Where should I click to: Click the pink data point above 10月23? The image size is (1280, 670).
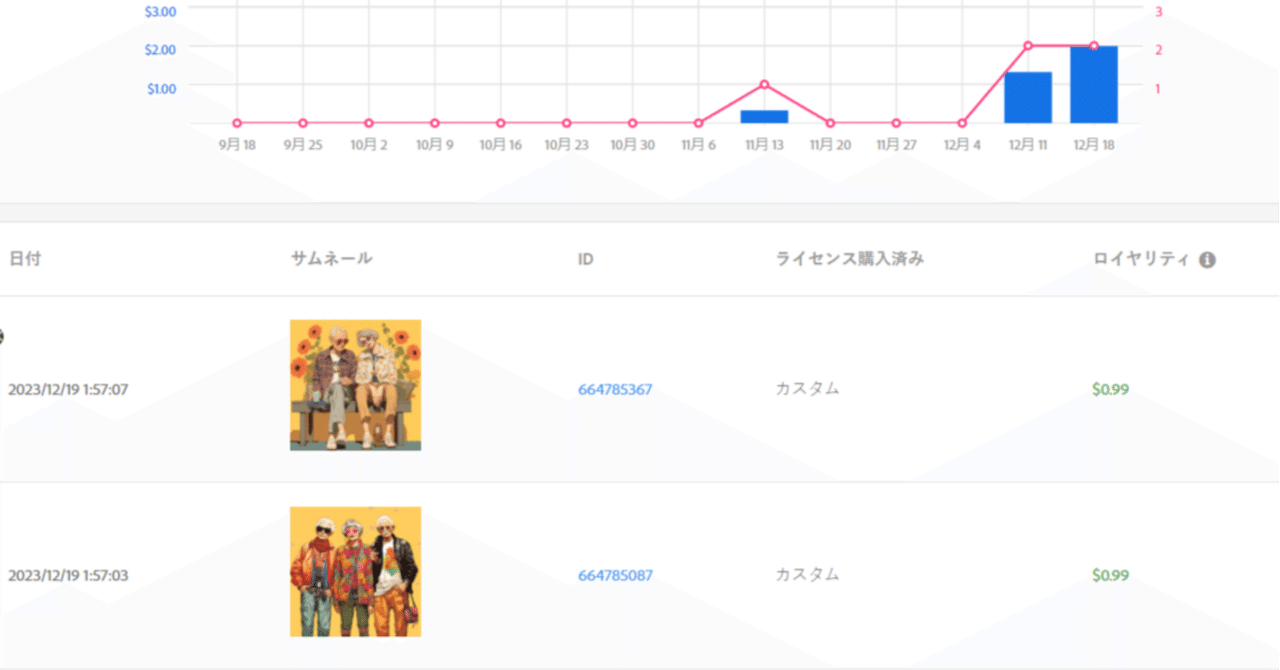click(x=566, y=122)
